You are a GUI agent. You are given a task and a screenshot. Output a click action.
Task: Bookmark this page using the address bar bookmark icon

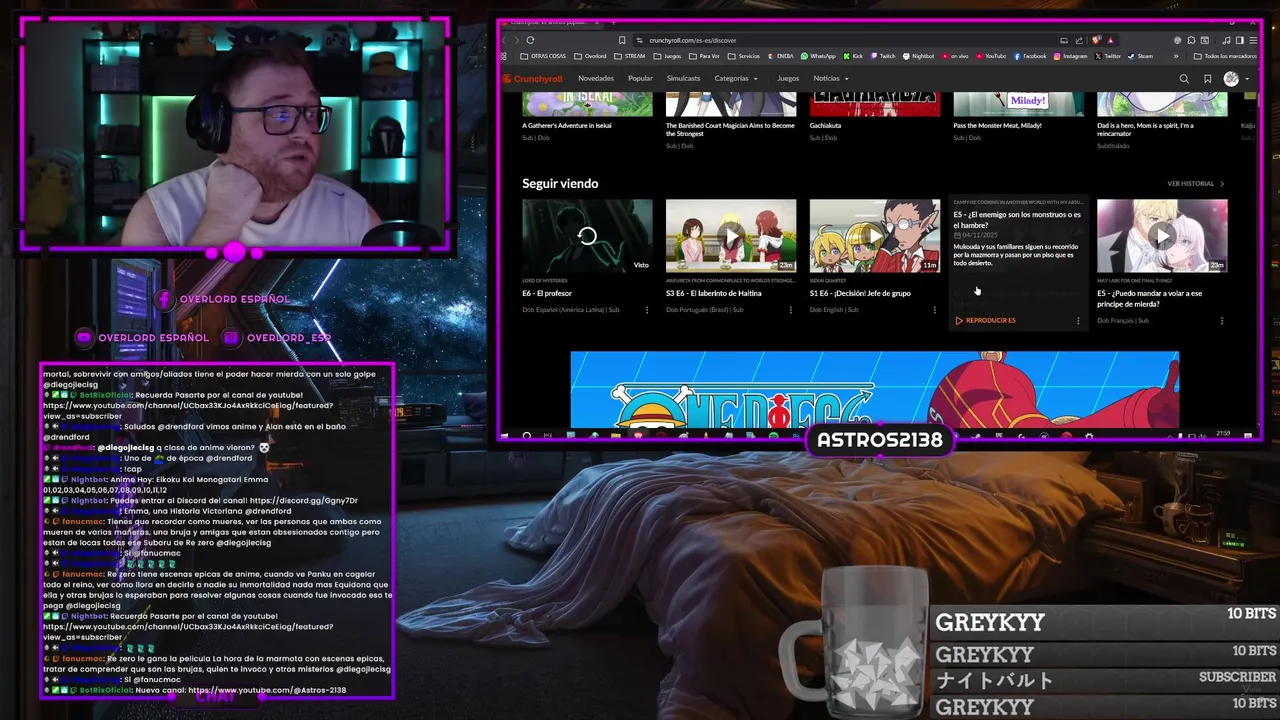pyautogui.click(x=622, y=40)
